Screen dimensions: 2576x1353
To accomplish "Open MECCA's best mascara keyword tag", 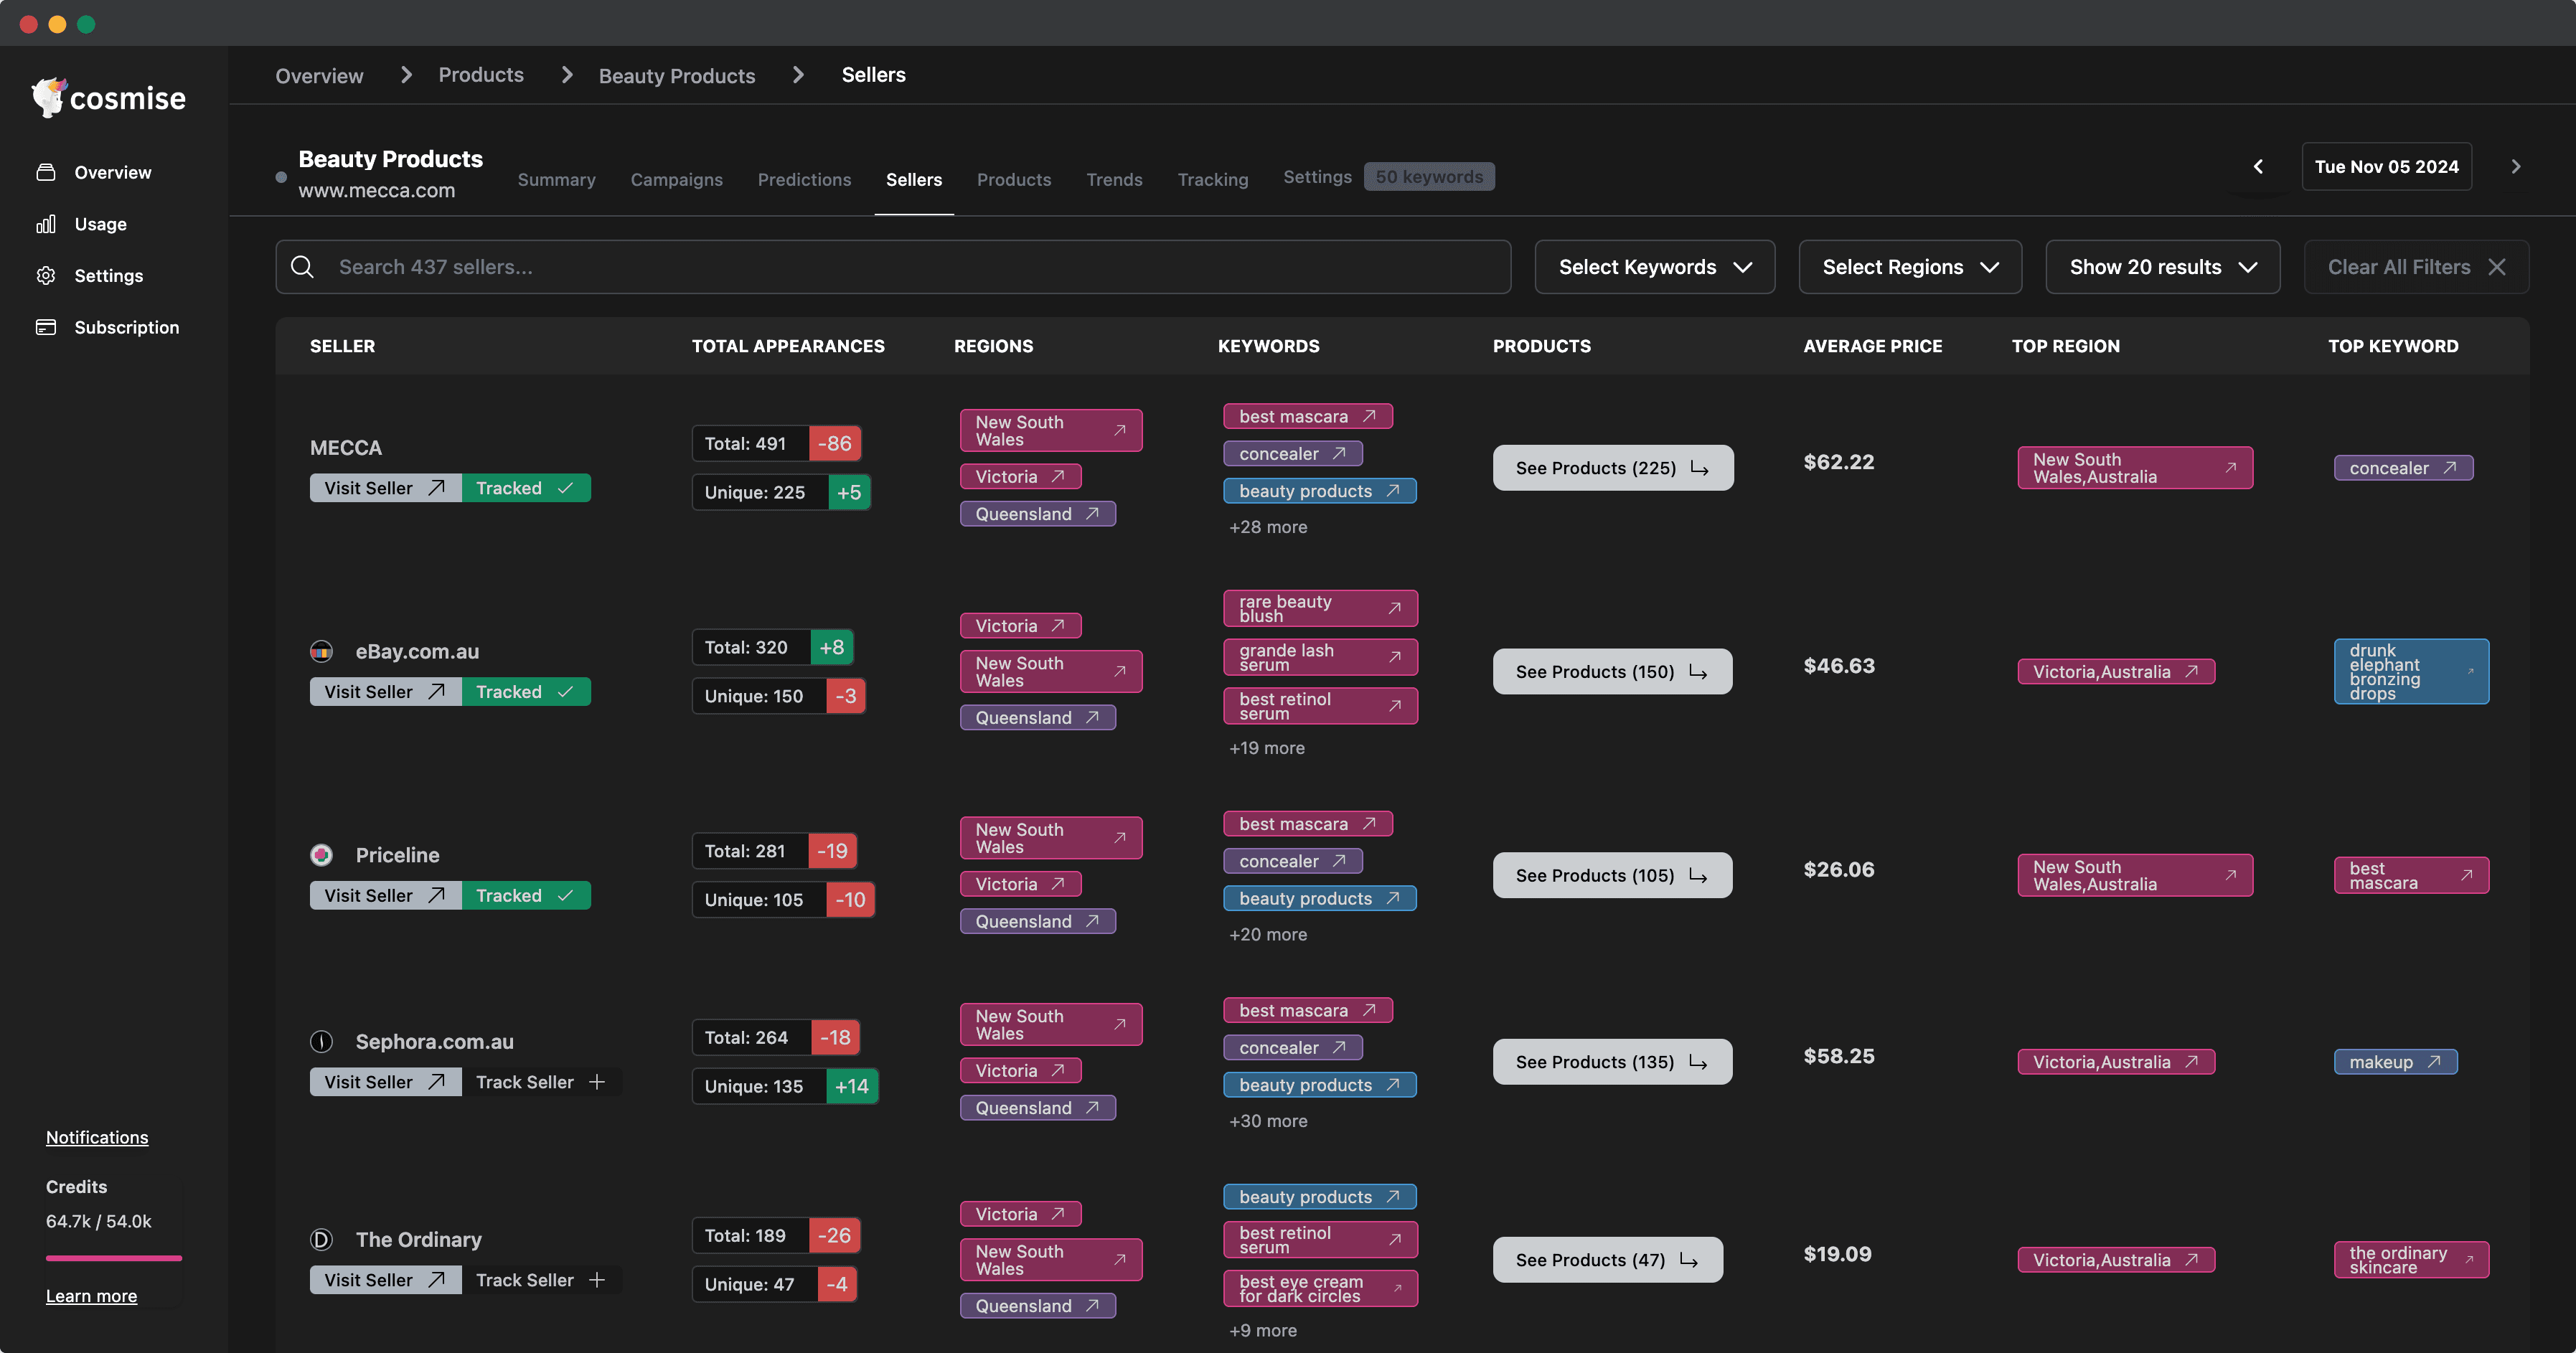I will pos(1308,416).
